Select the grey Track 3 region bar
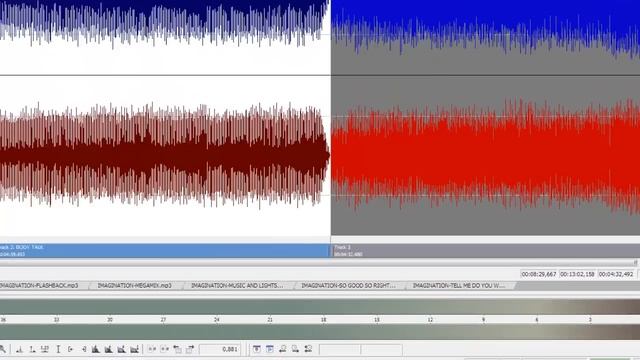This screenshot has height=360, width=640. click(x=485, y=251)
